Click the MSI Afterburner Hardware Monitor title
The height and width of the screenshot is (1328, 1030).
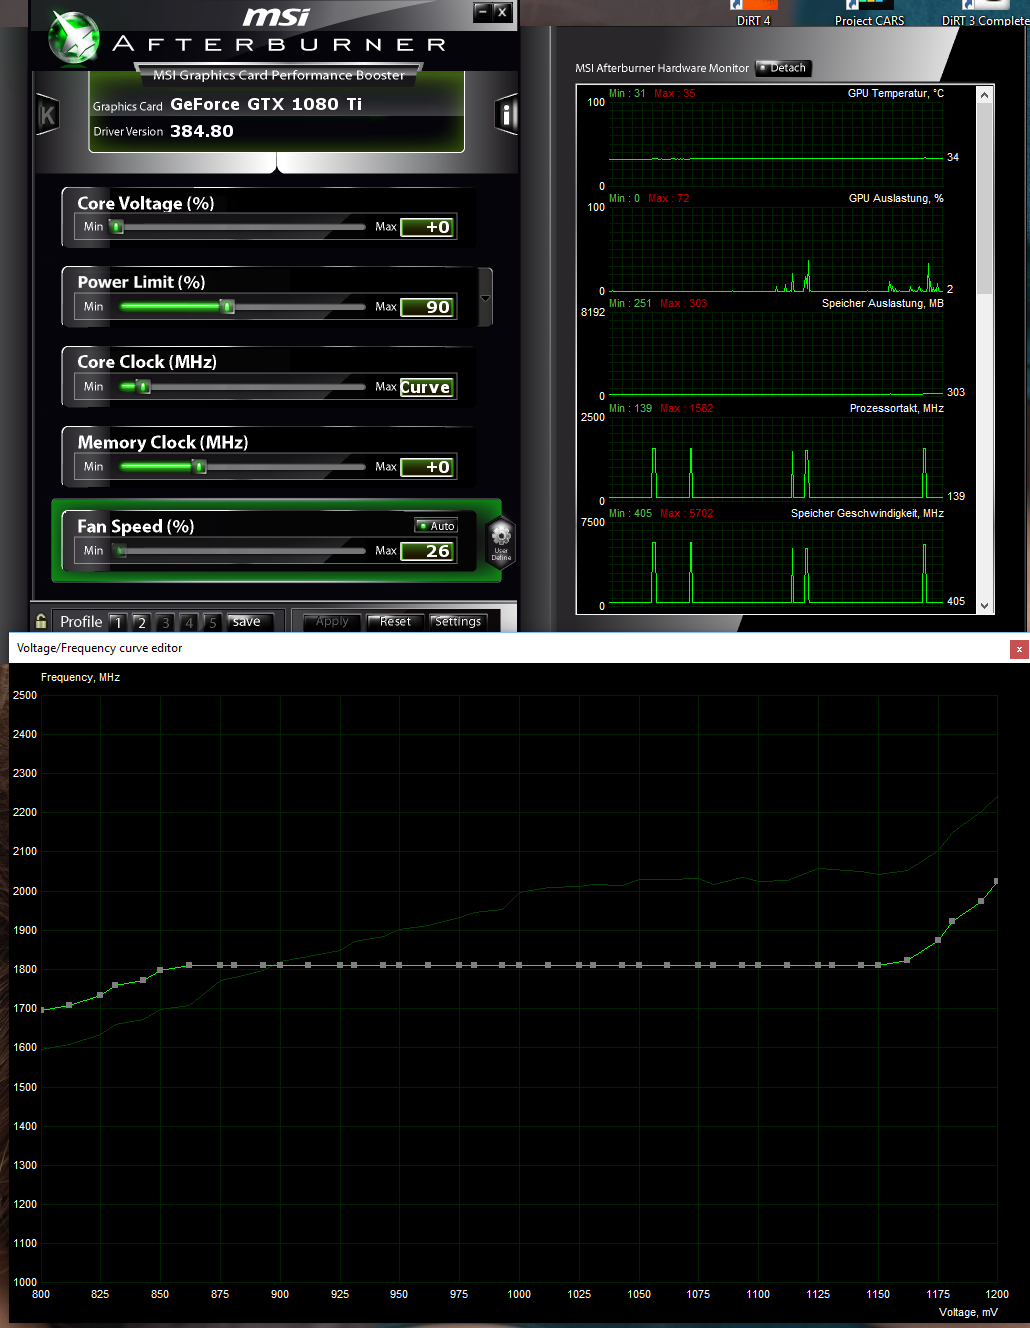[x=662, y=68]
